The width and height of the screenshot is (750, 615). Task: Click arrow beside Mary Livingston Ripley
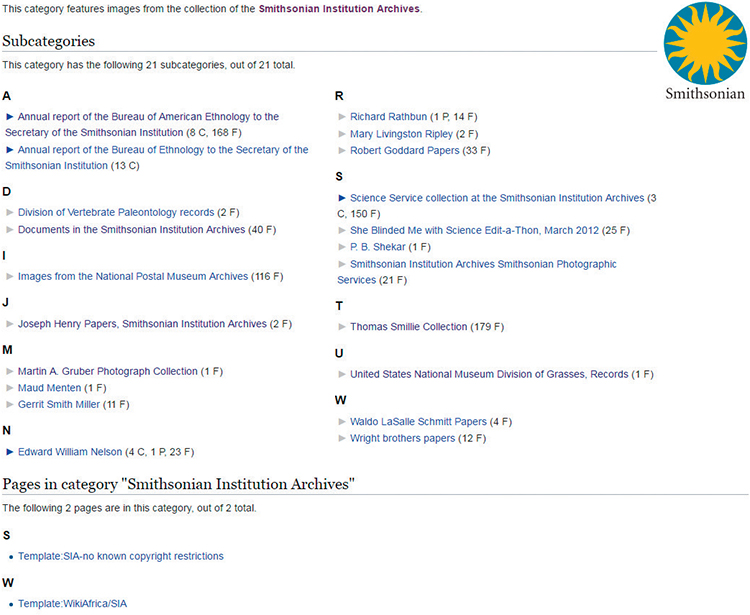(x=342, y=134)
